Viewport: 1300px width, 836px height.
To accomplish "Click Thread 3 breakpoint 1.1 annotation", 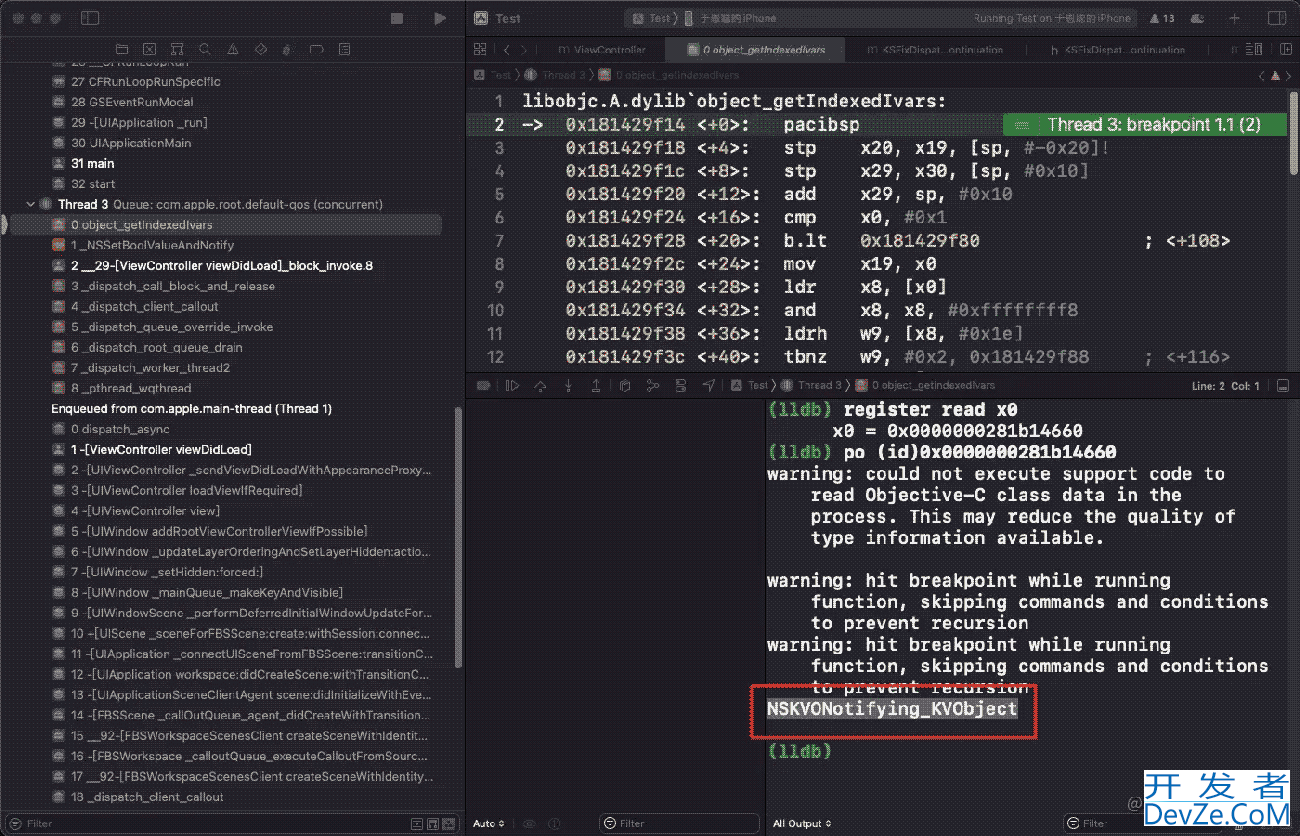I will pos(1144,125).
